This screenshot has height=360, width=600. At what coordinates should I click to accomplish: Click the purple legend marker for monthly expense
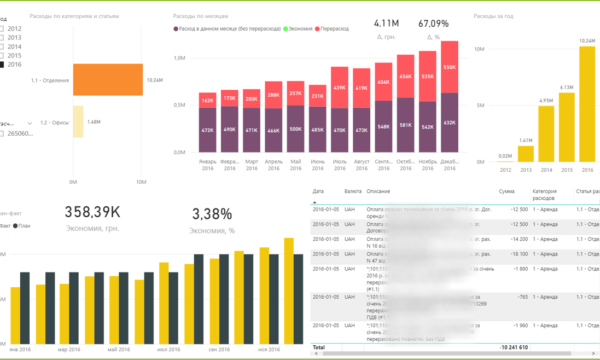click(x=176, y=29)
